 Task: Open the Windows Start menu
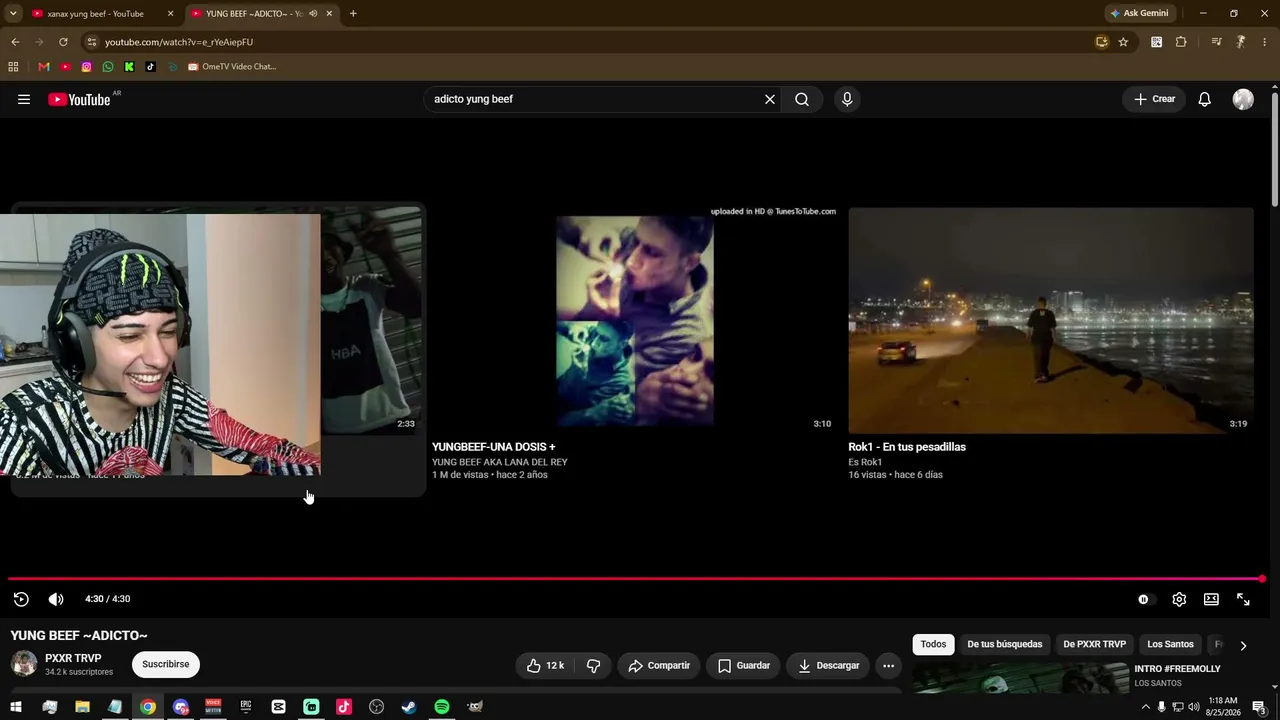tap(16, 707)
